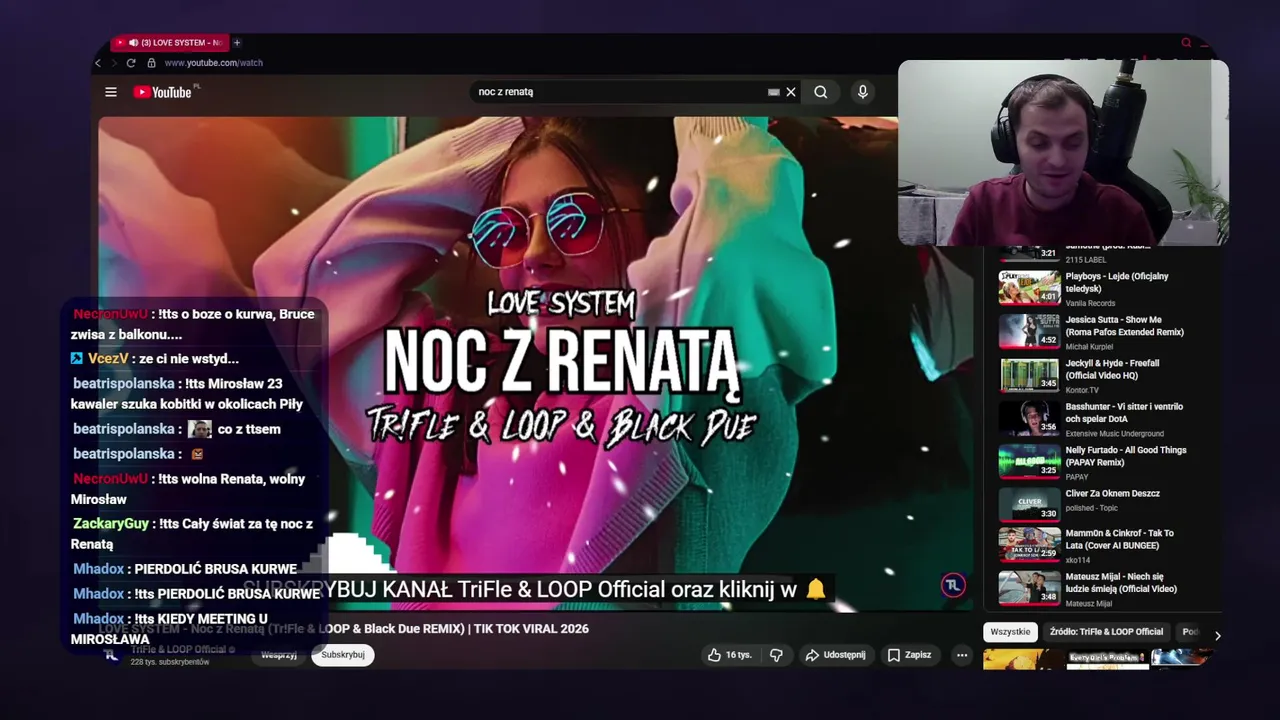Open Jessica Sutta - Show Me thumbnail

(x=1029, y=330)
